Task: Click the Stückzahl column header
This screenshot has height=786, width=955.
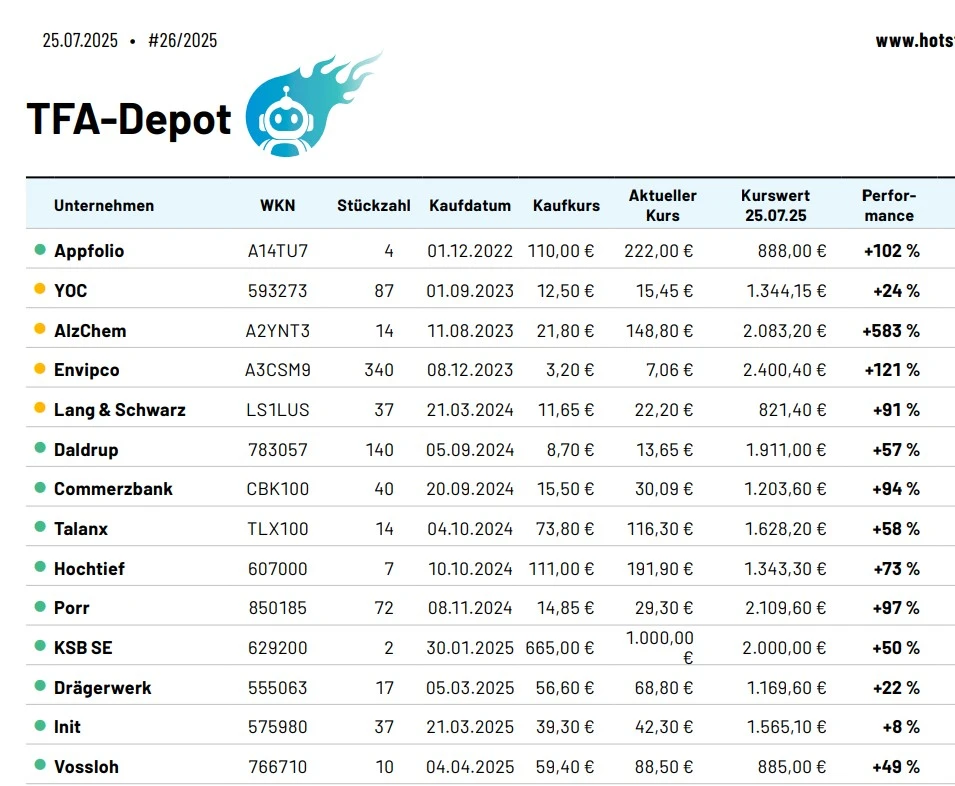Action: 374,205
